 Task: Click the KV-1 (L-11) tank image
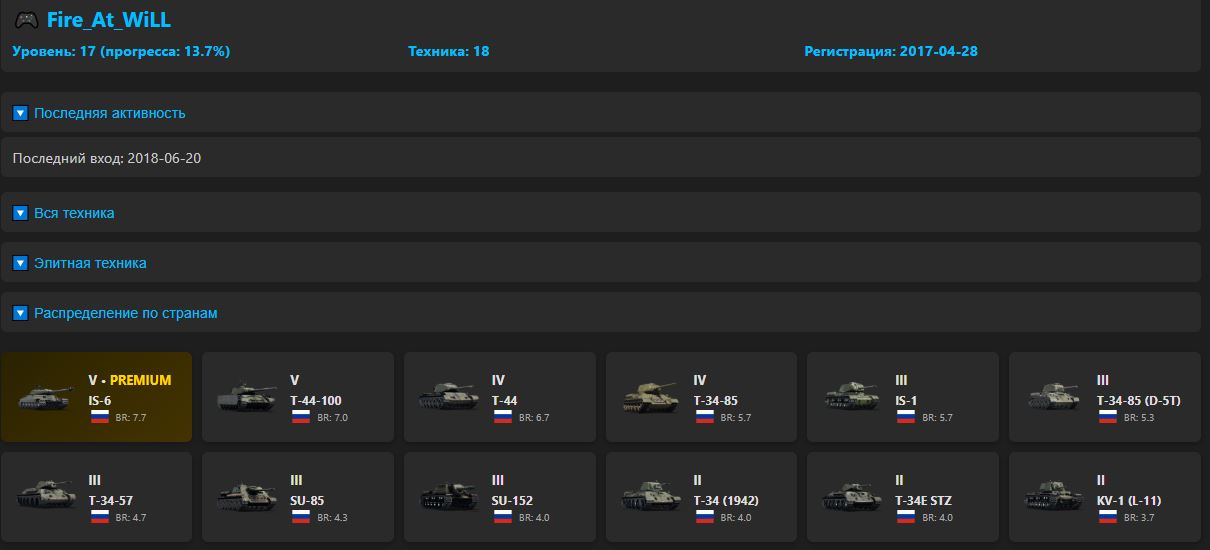(x=1055, y=497)
